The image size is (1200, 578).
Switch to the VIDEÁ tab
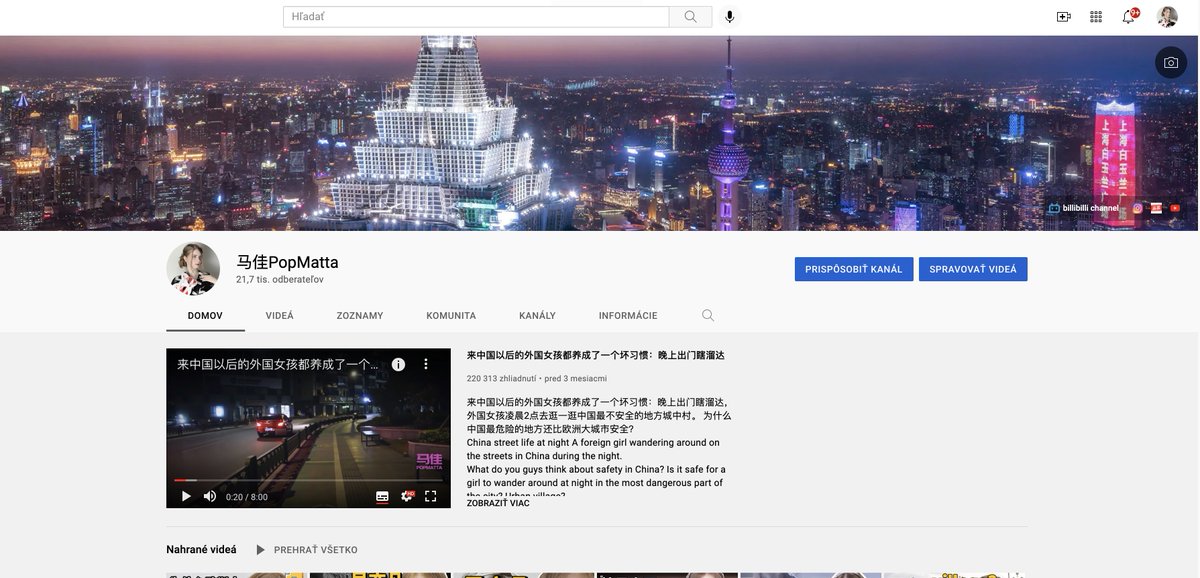click(x=280, y=316)
